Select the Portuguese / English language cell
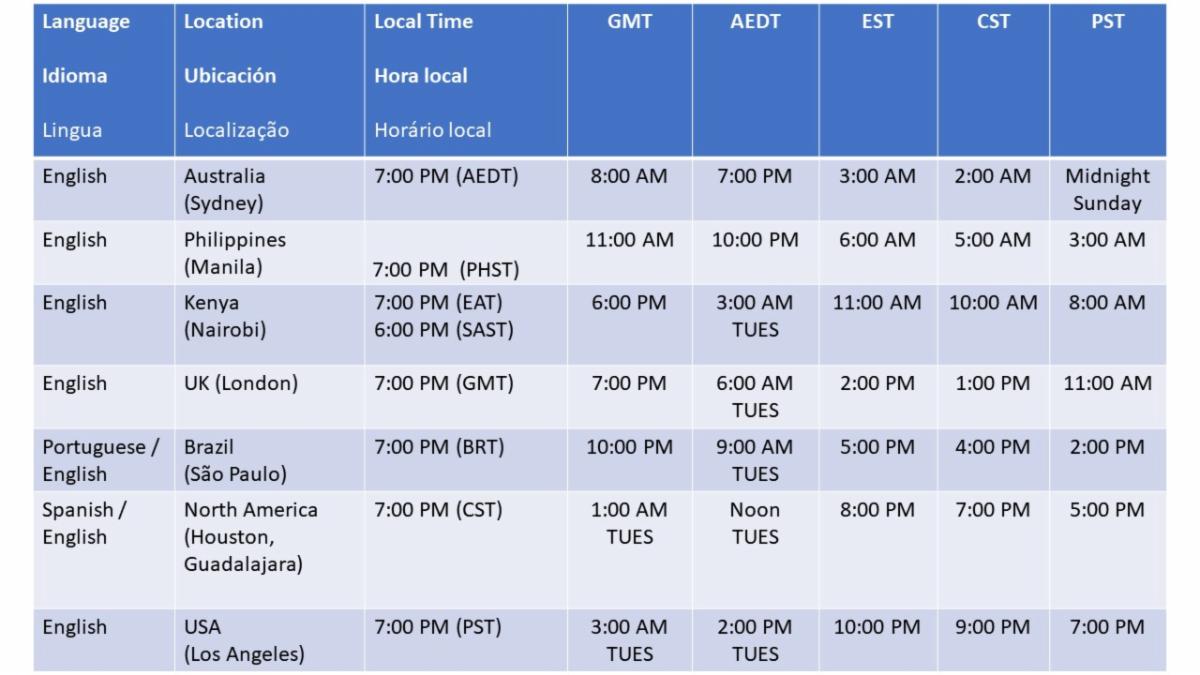Screen dimensions: 1200x675 click(x=100, y=460)
